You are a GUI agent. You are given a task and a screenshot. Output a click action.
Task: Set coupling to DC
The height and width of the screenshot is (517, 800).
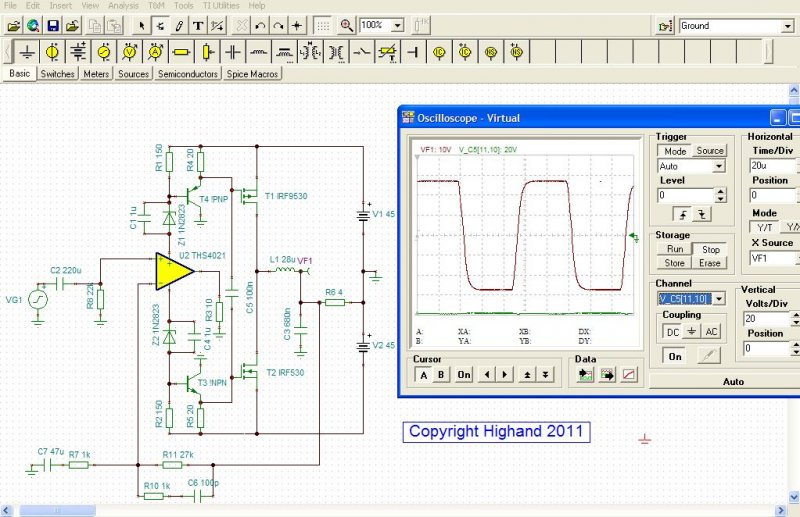(672, 332)
